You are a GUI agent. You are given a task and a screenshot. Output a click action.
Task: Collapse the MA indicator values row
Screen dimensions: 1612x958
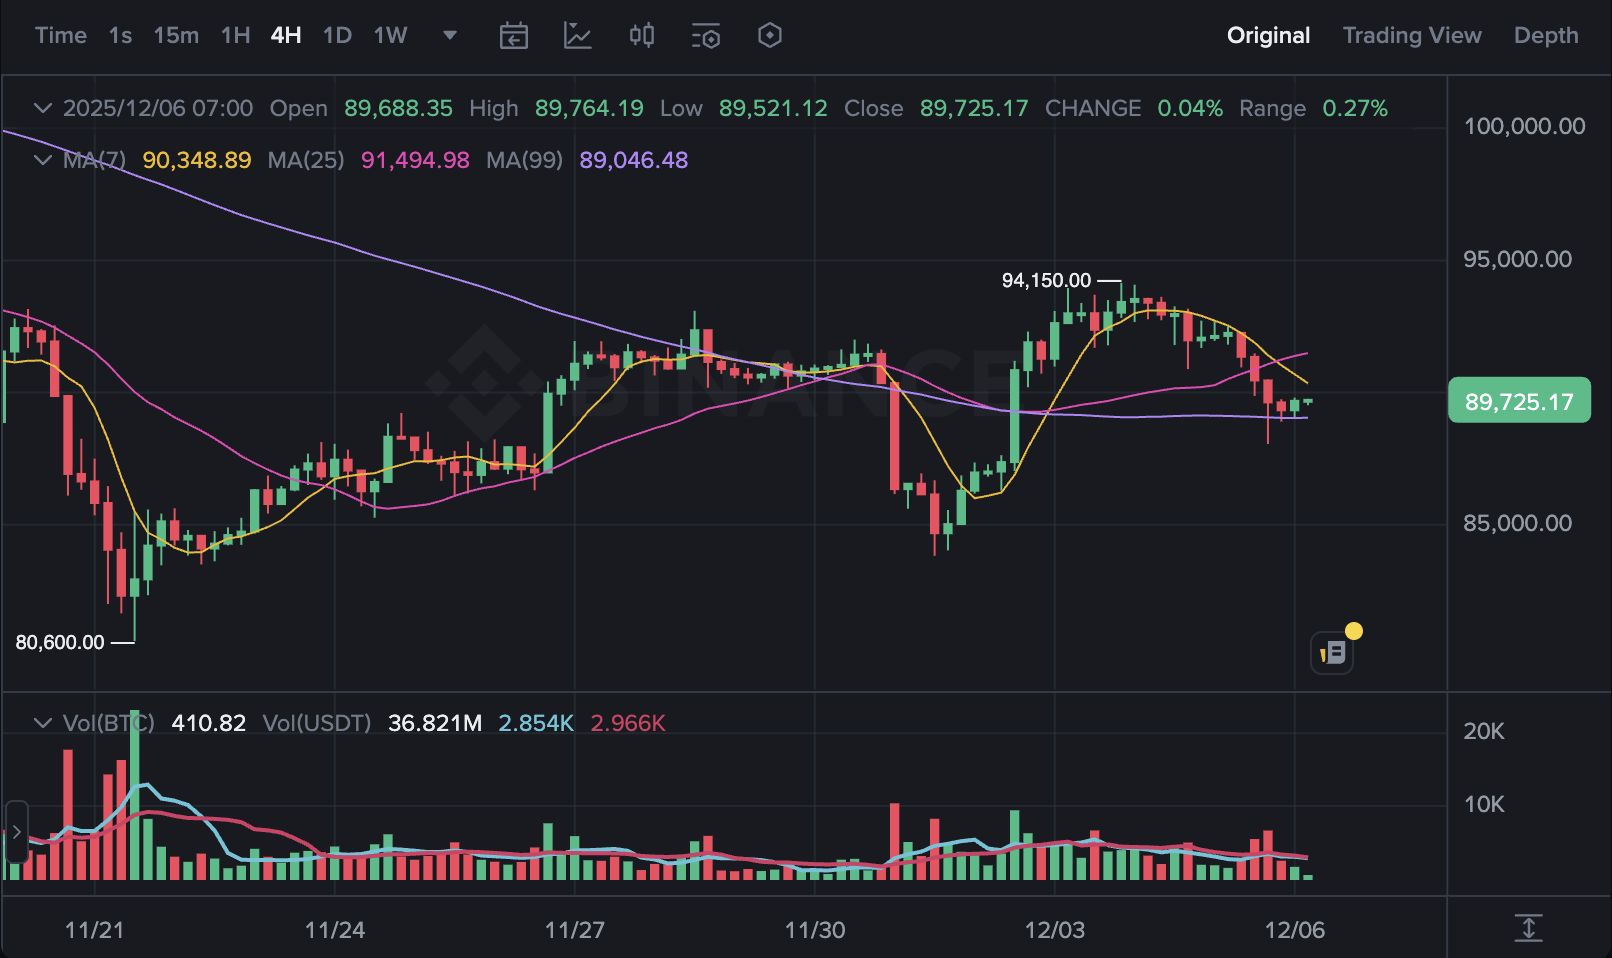click(42, 160)
